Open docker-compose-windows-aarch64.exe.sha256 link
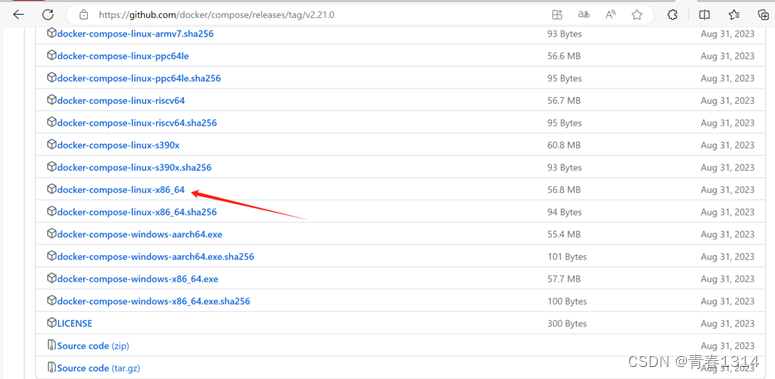The image size is (775, 379). 156,256
